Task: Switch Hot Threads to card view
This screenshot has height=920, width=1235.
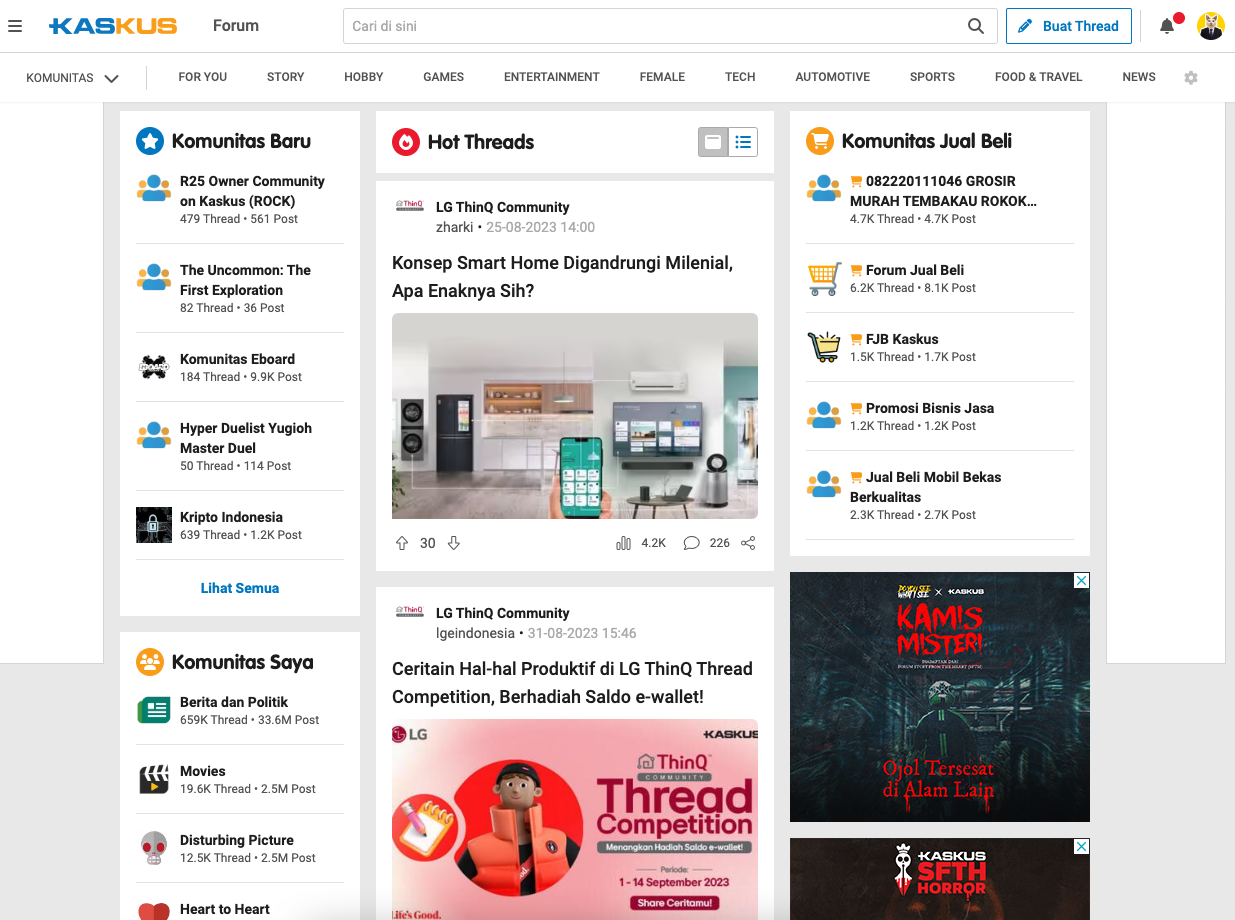Action: [713, 142]
